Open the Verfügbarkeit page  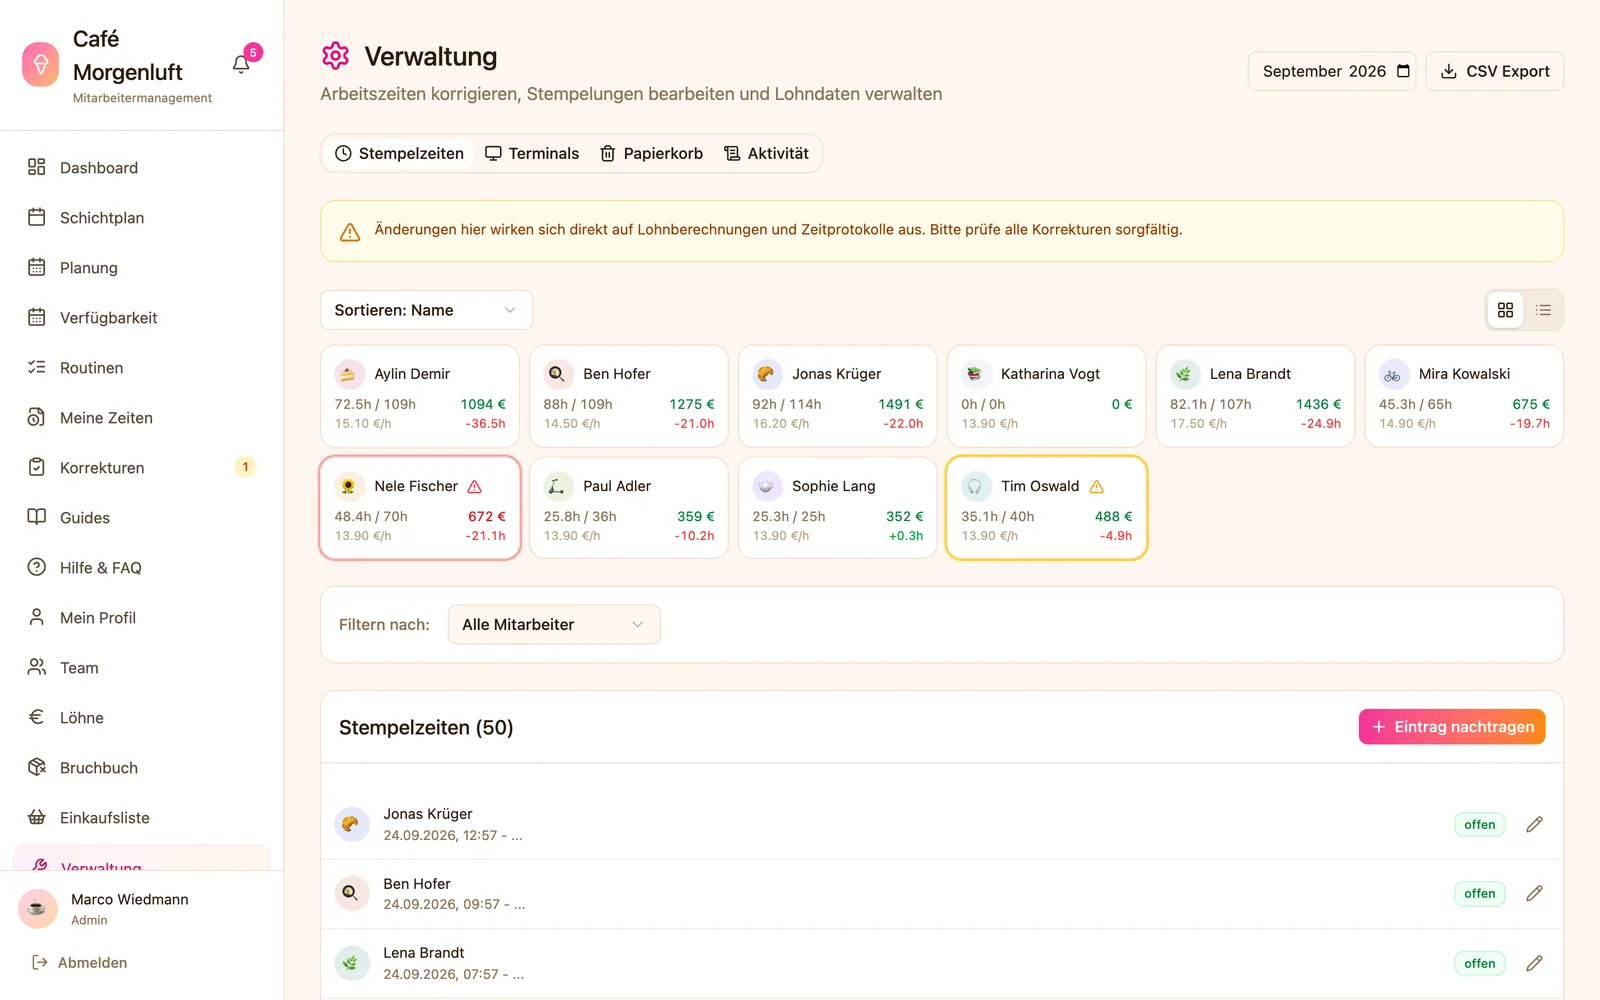tap(141, 317)
